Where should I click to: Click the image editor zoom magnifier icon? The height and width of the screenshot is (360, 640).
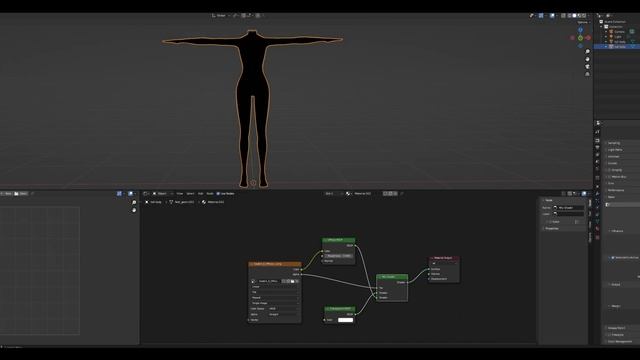pos(134,202)
